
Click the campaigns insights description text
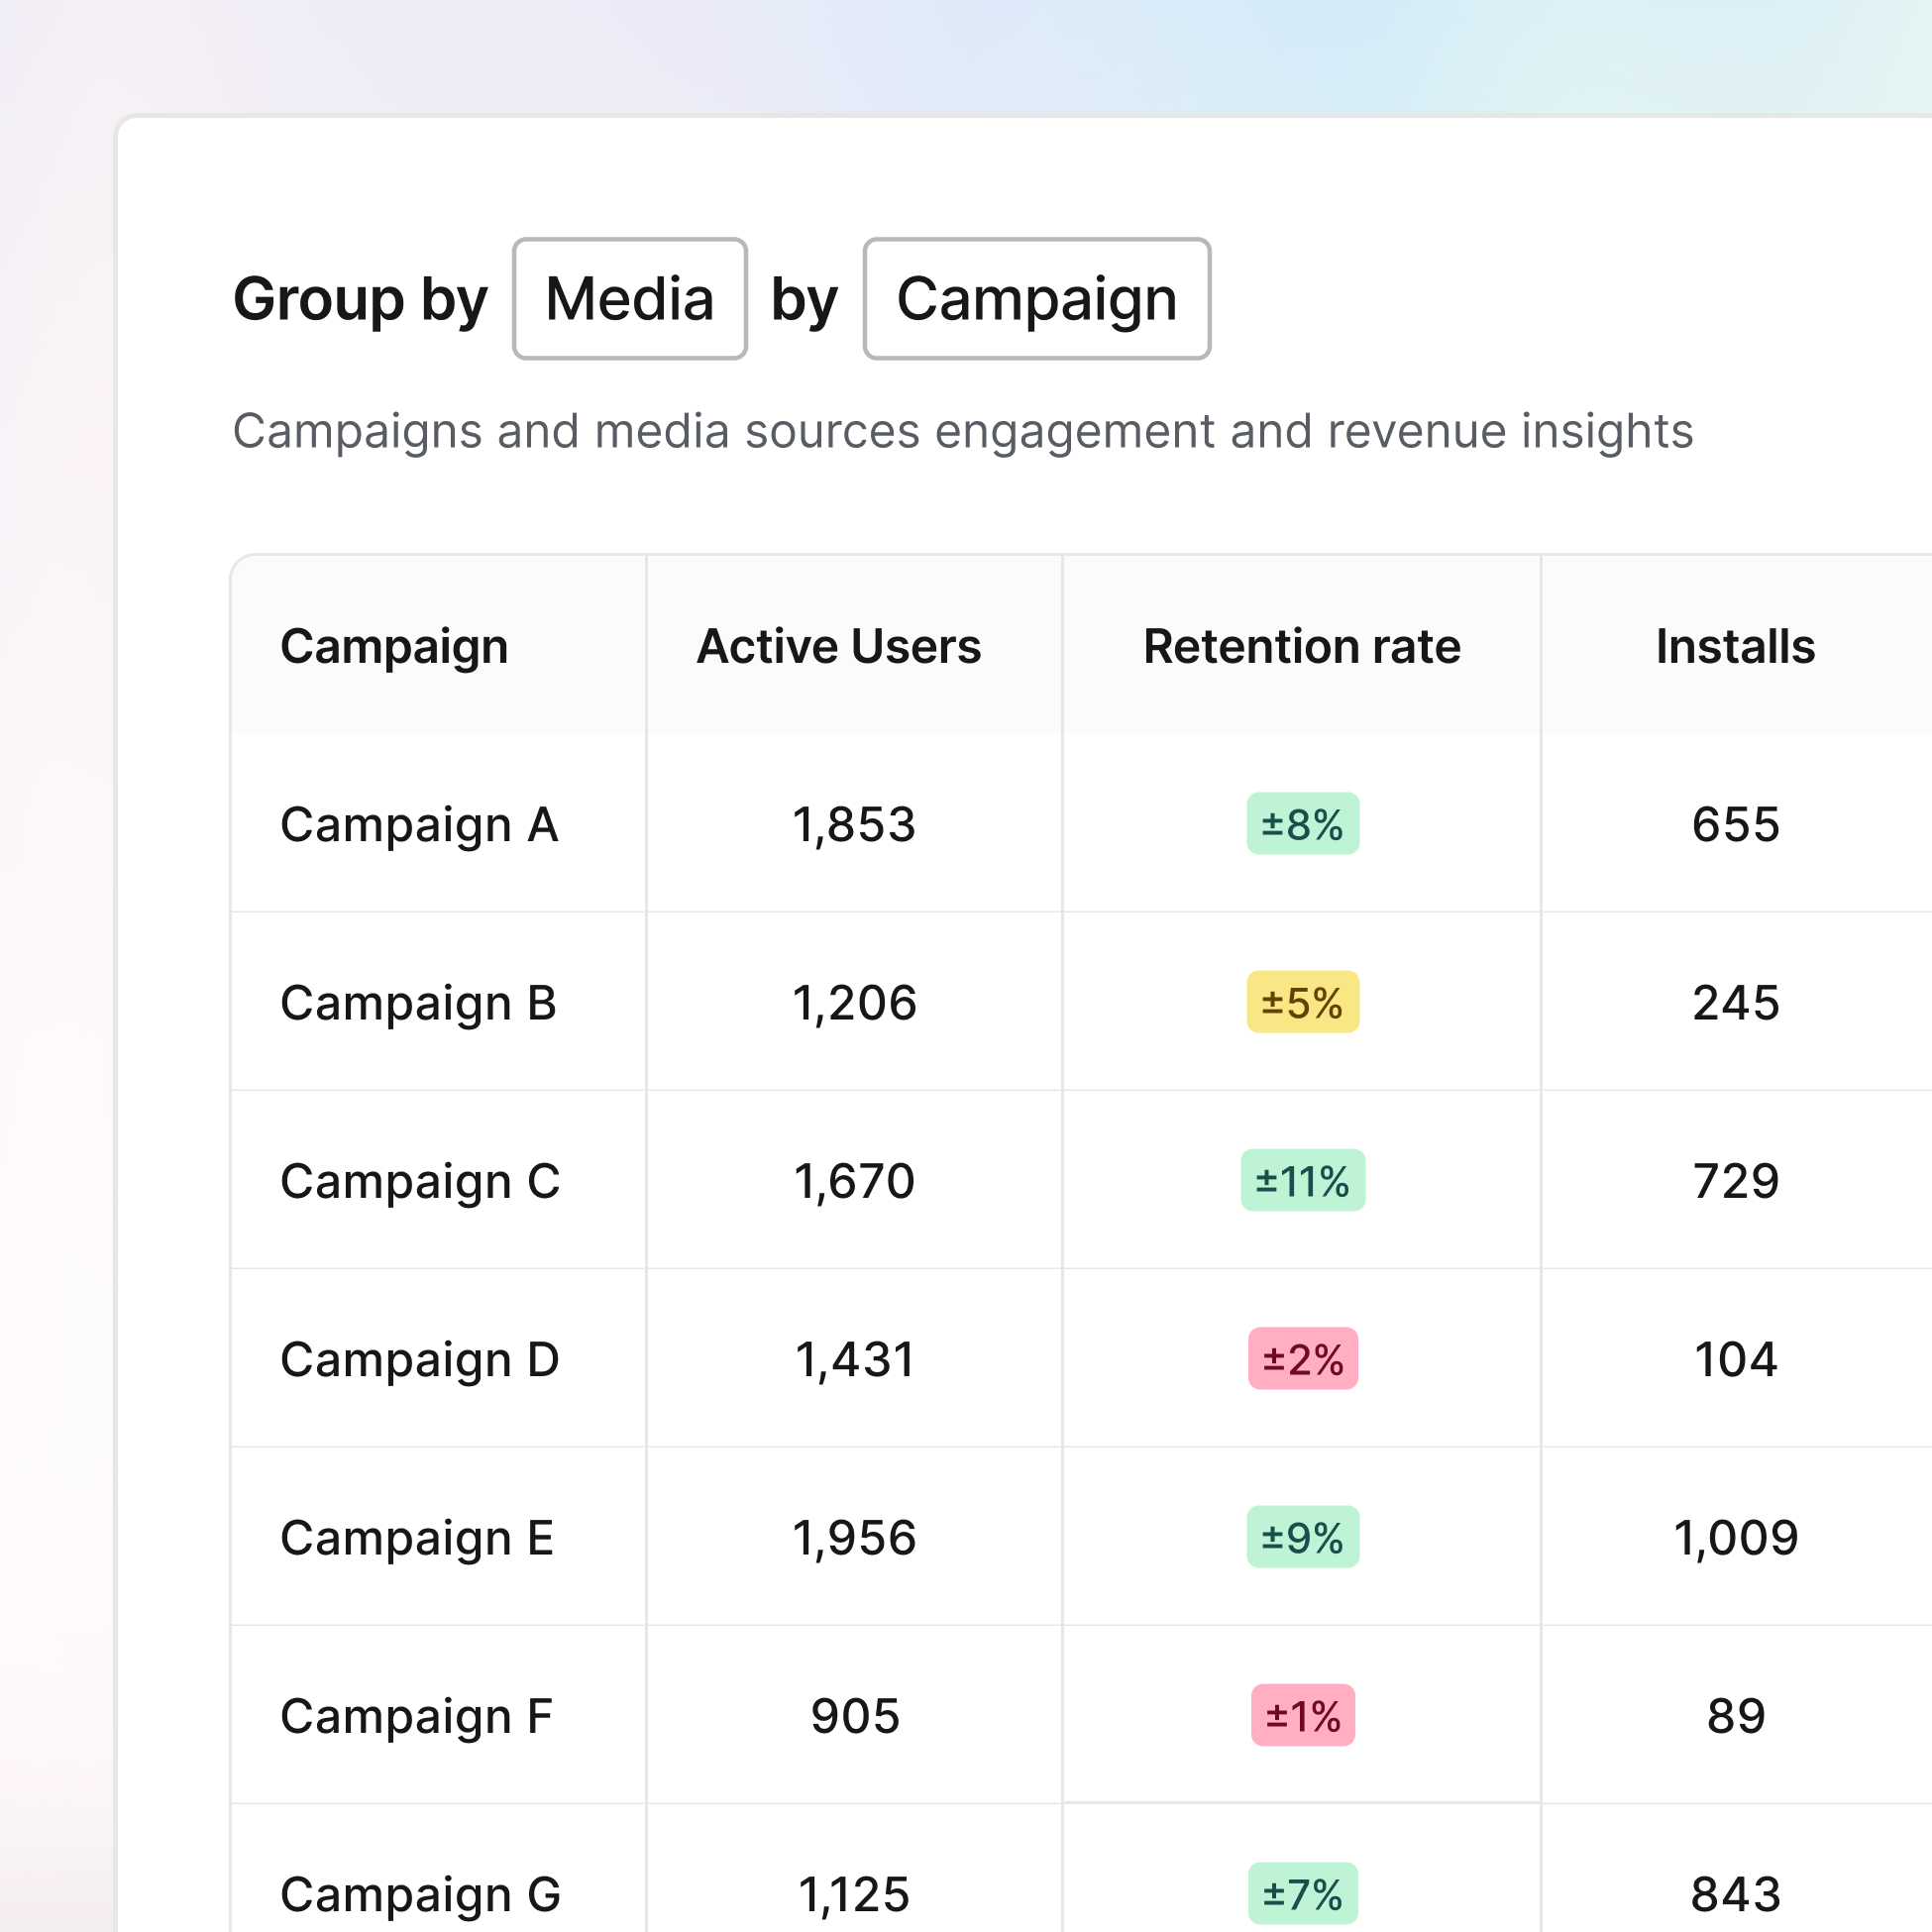(x=962, y=431)
